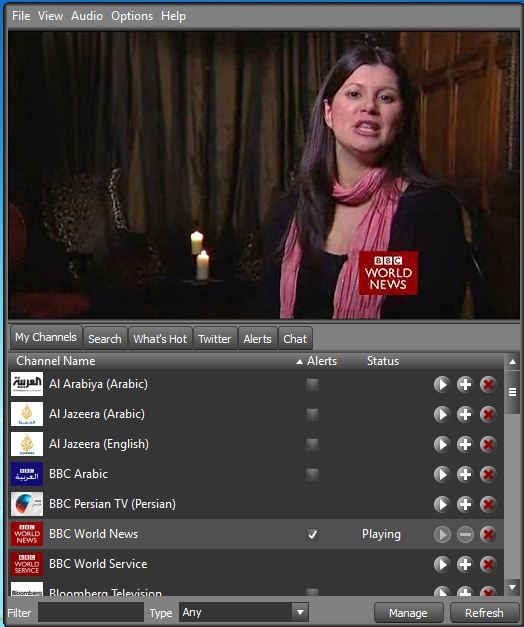Click the Alerts column header

point(322,361)
